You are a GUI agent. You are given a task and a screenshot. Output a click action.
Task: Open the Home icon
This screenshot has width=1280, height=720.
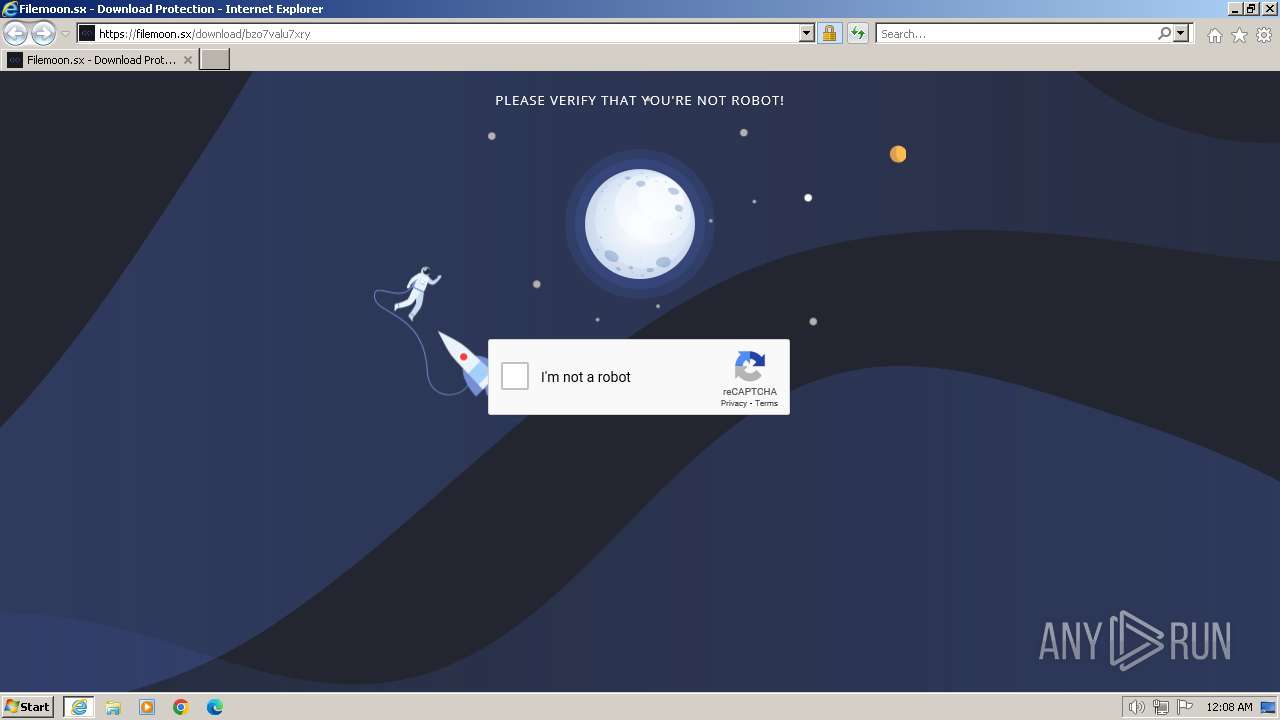tap(1214, 35)
